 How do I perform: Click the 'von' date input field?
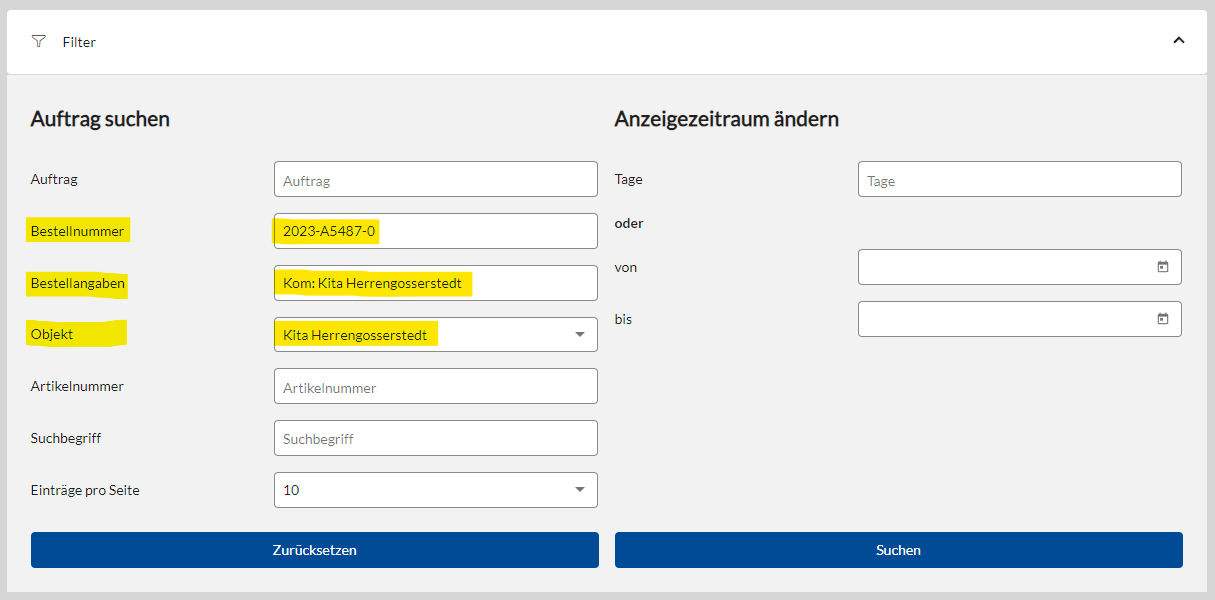1020,267
